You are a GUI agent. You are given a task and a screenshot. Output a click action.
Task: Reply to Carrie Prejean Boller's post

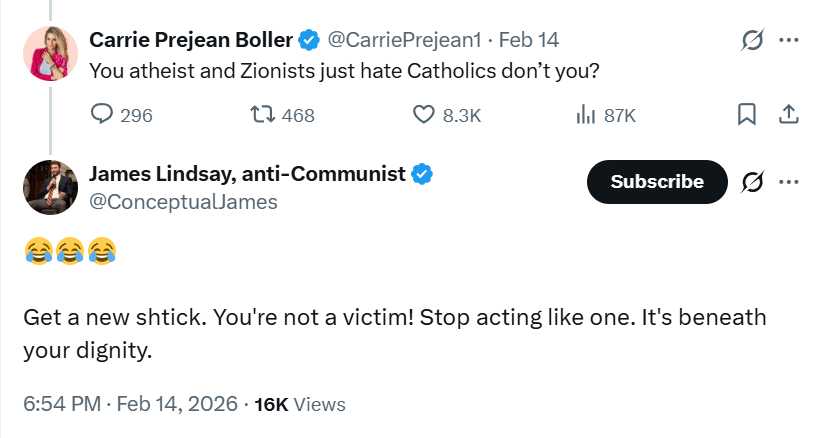tap(103, 115)
